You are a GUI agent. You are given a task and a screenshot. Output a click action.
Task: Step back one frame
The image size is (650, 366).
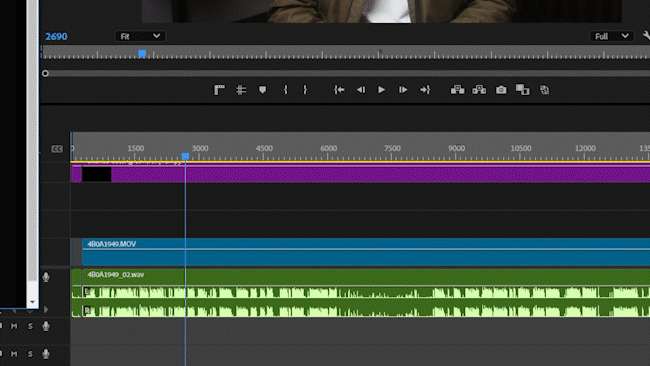point(361,90)
